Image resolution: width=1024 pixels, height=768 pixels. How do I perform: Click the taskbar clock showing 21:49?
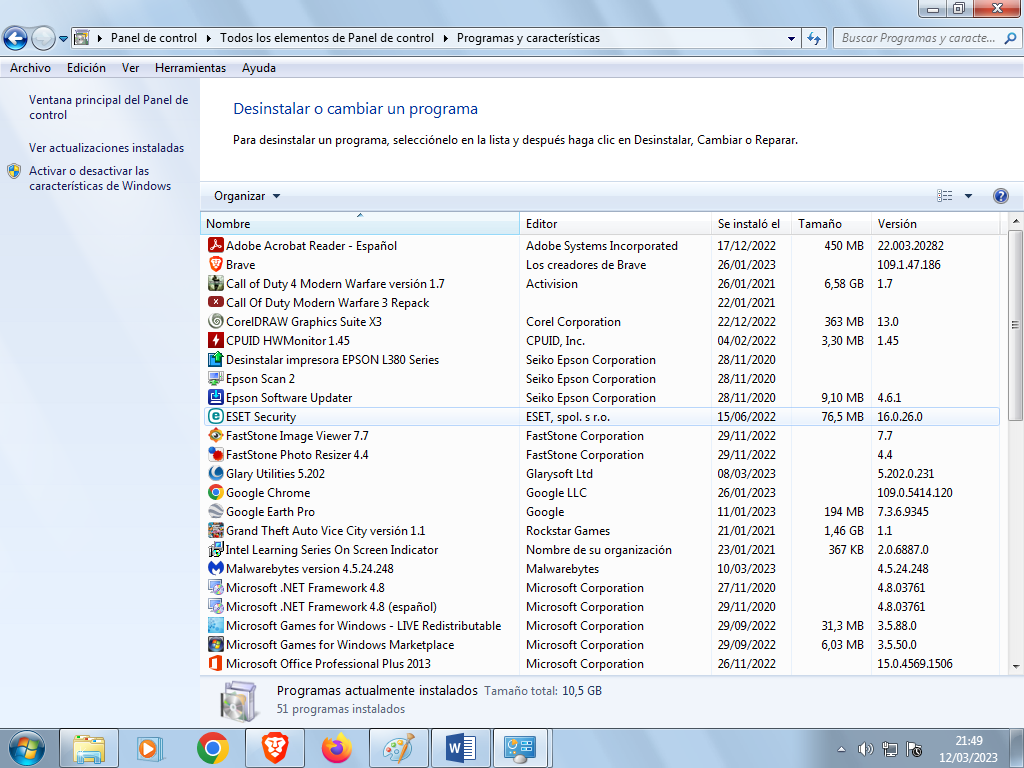click(x=968, y=749)
